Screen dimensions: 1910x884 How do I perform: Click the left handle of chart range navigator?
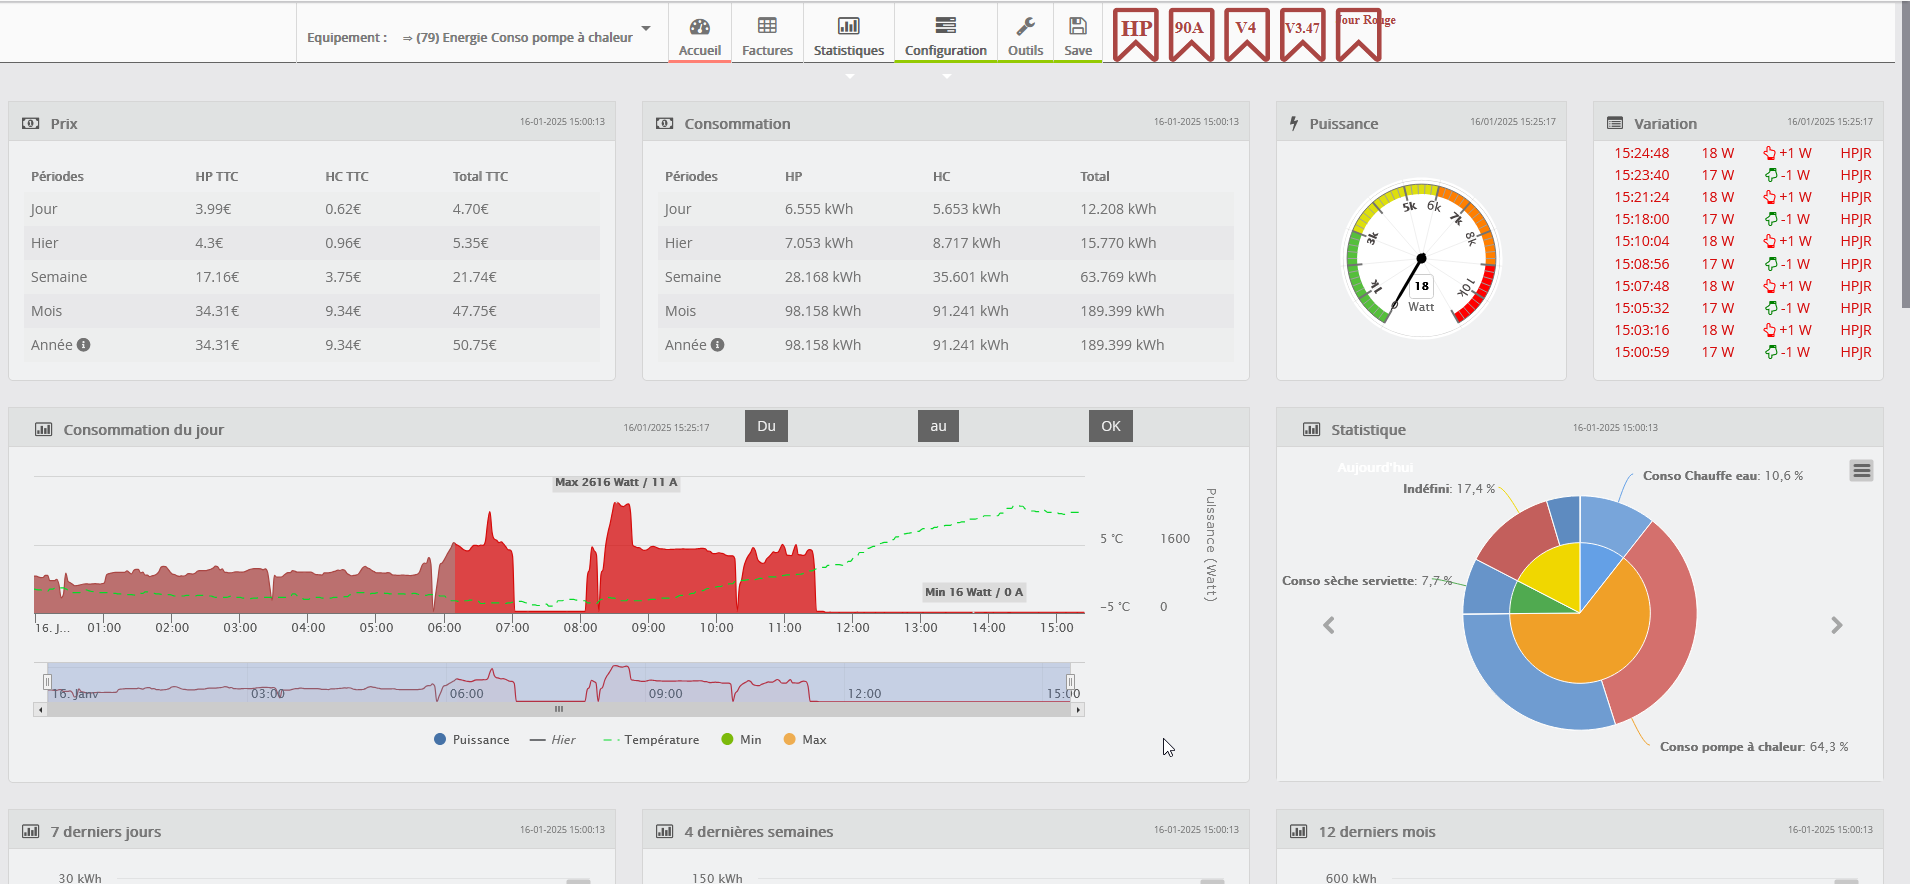[x=47, y=682]
